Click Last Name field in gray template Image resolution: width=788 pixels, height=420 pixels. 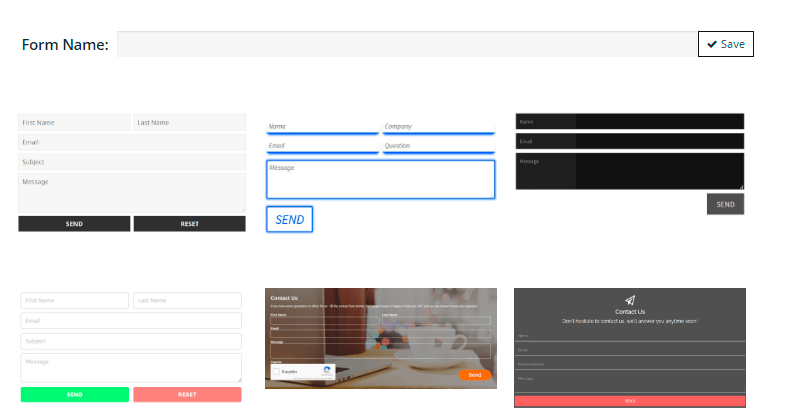coord(189,123)
